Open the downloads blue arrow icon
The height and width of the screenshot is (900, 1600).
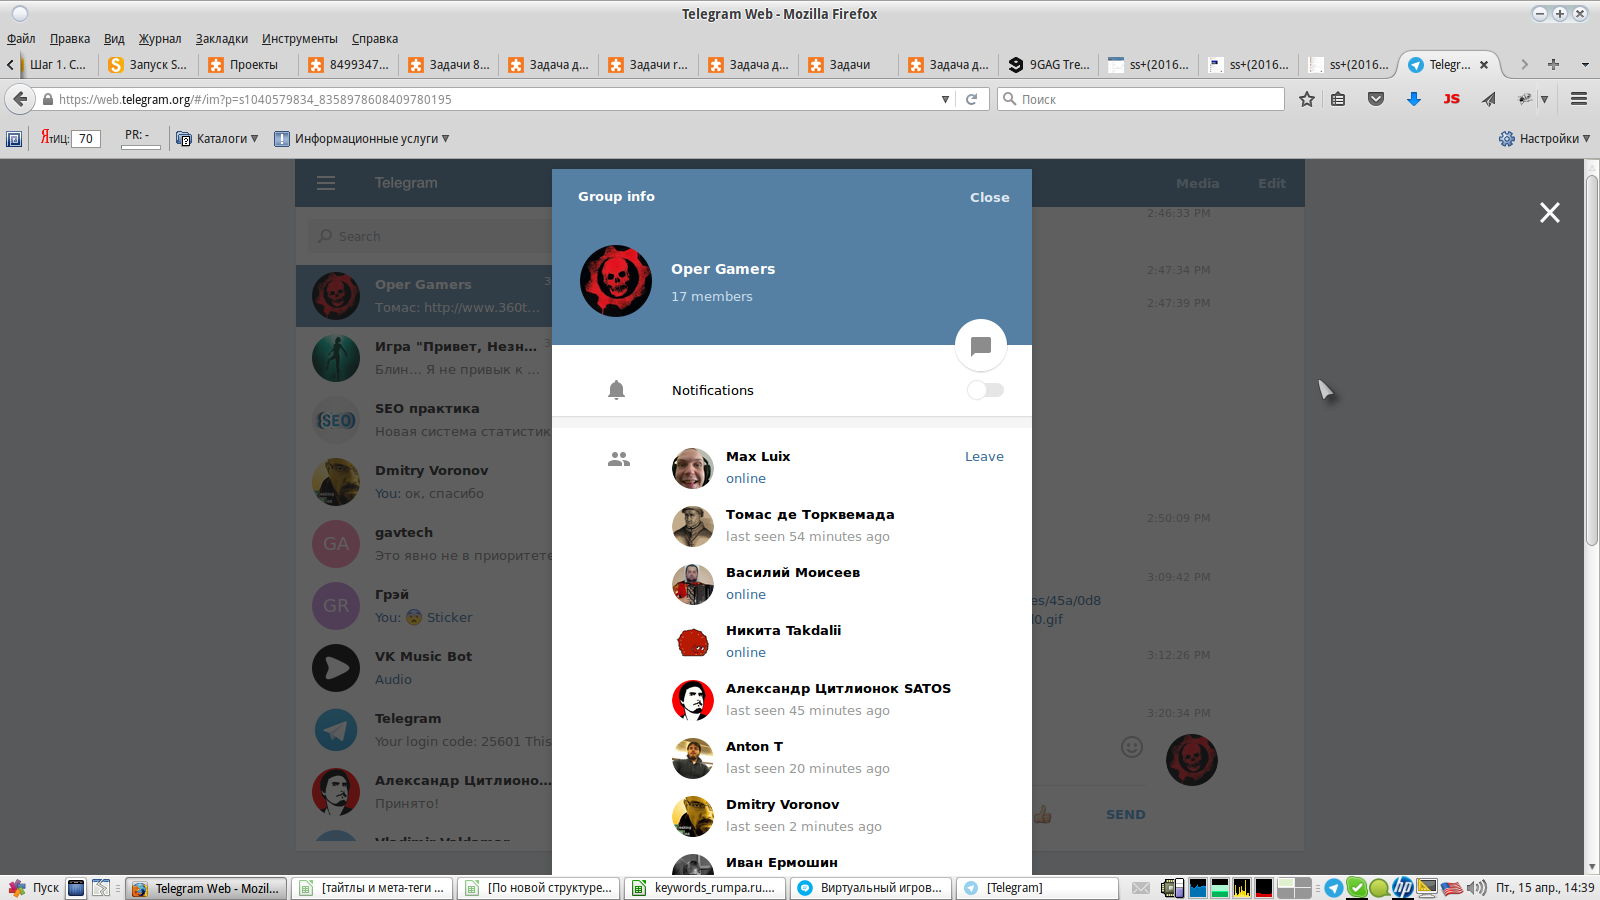tap(1414, 99)
